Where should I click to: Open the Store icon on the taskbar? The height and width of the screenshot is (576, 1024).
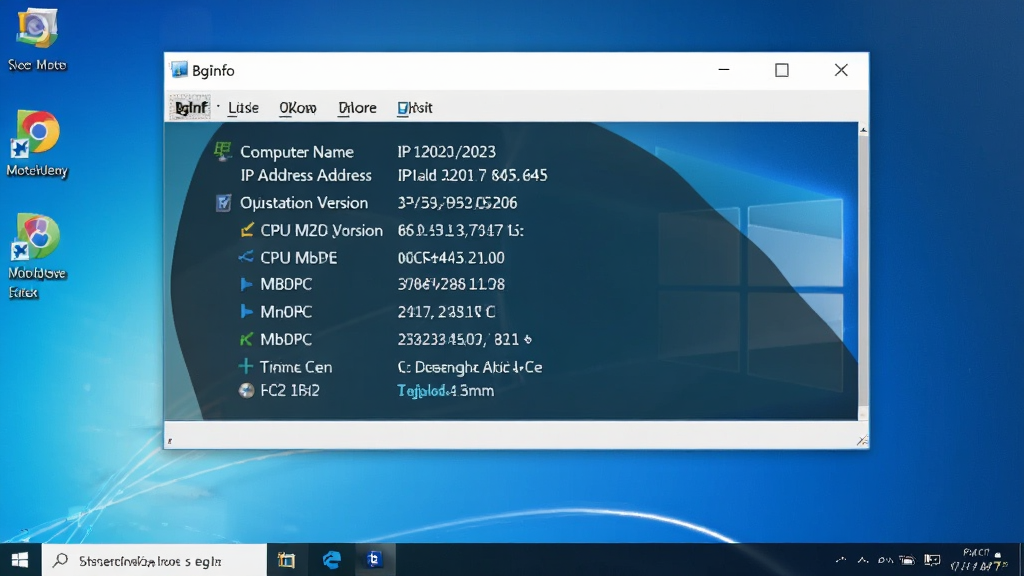tap(374, 560)
